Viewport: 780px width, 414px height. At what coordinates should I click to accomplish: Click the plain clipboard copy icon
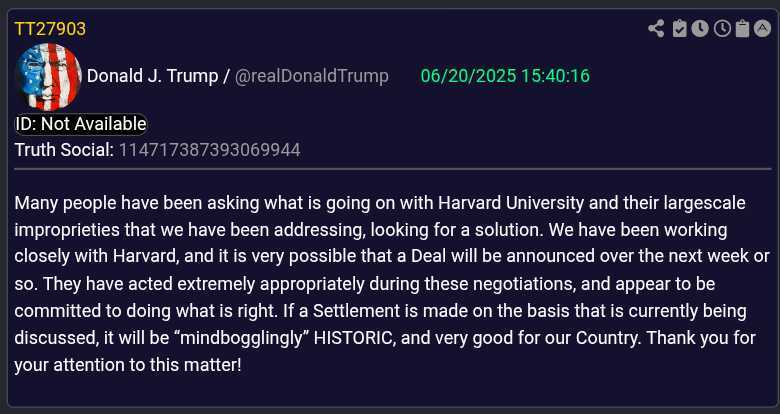point(742,28)
